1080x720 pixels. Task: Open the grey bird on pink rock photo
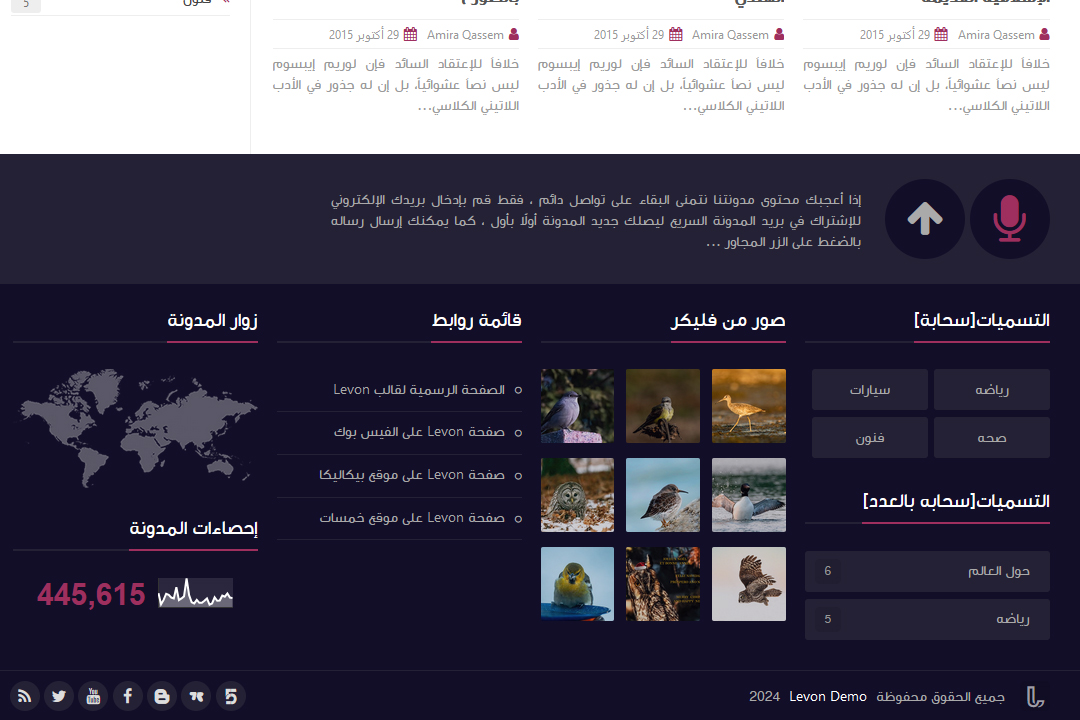coord(577,406)
